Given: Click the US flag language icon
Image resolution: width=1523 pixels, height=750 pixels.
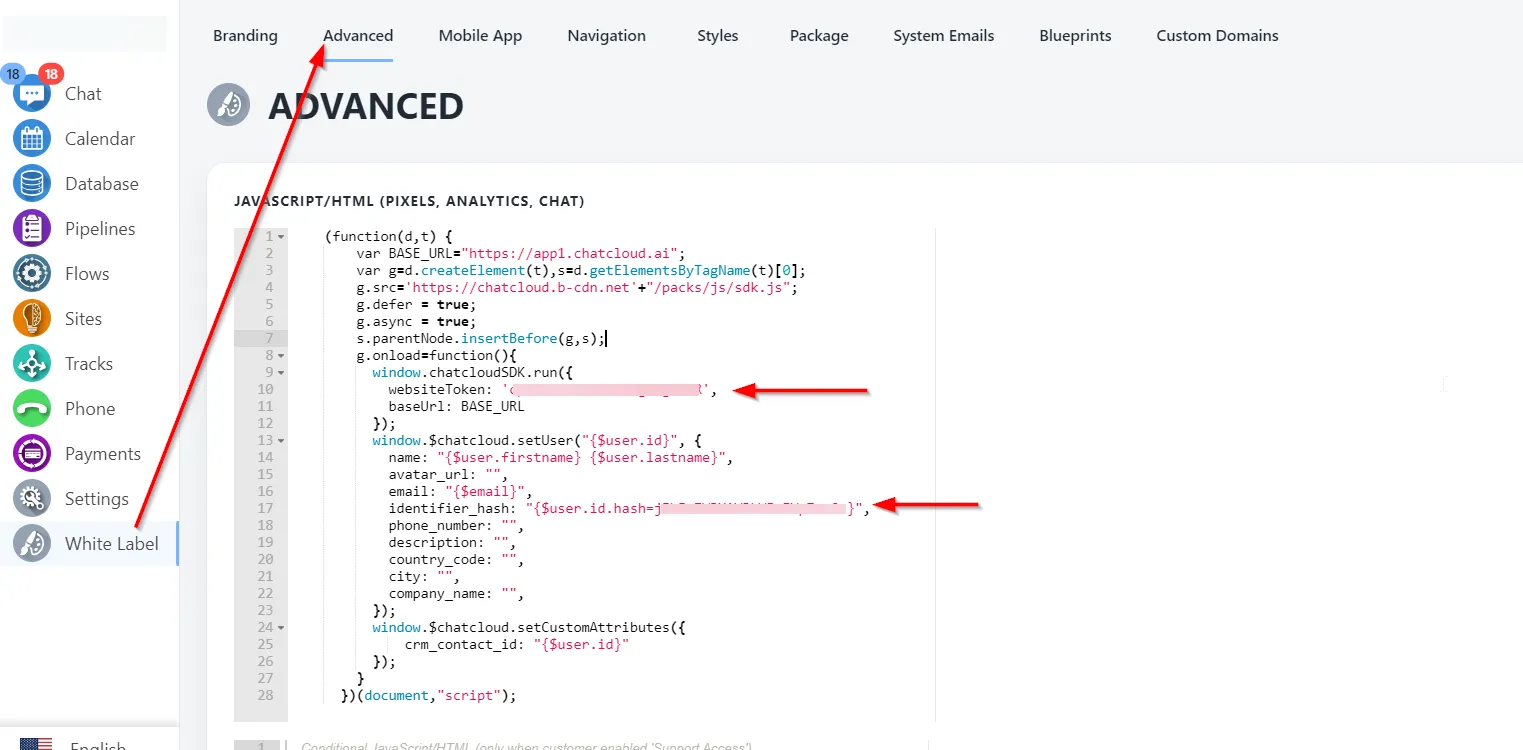Looking at the screenshot, I should (x=36, y=744).
